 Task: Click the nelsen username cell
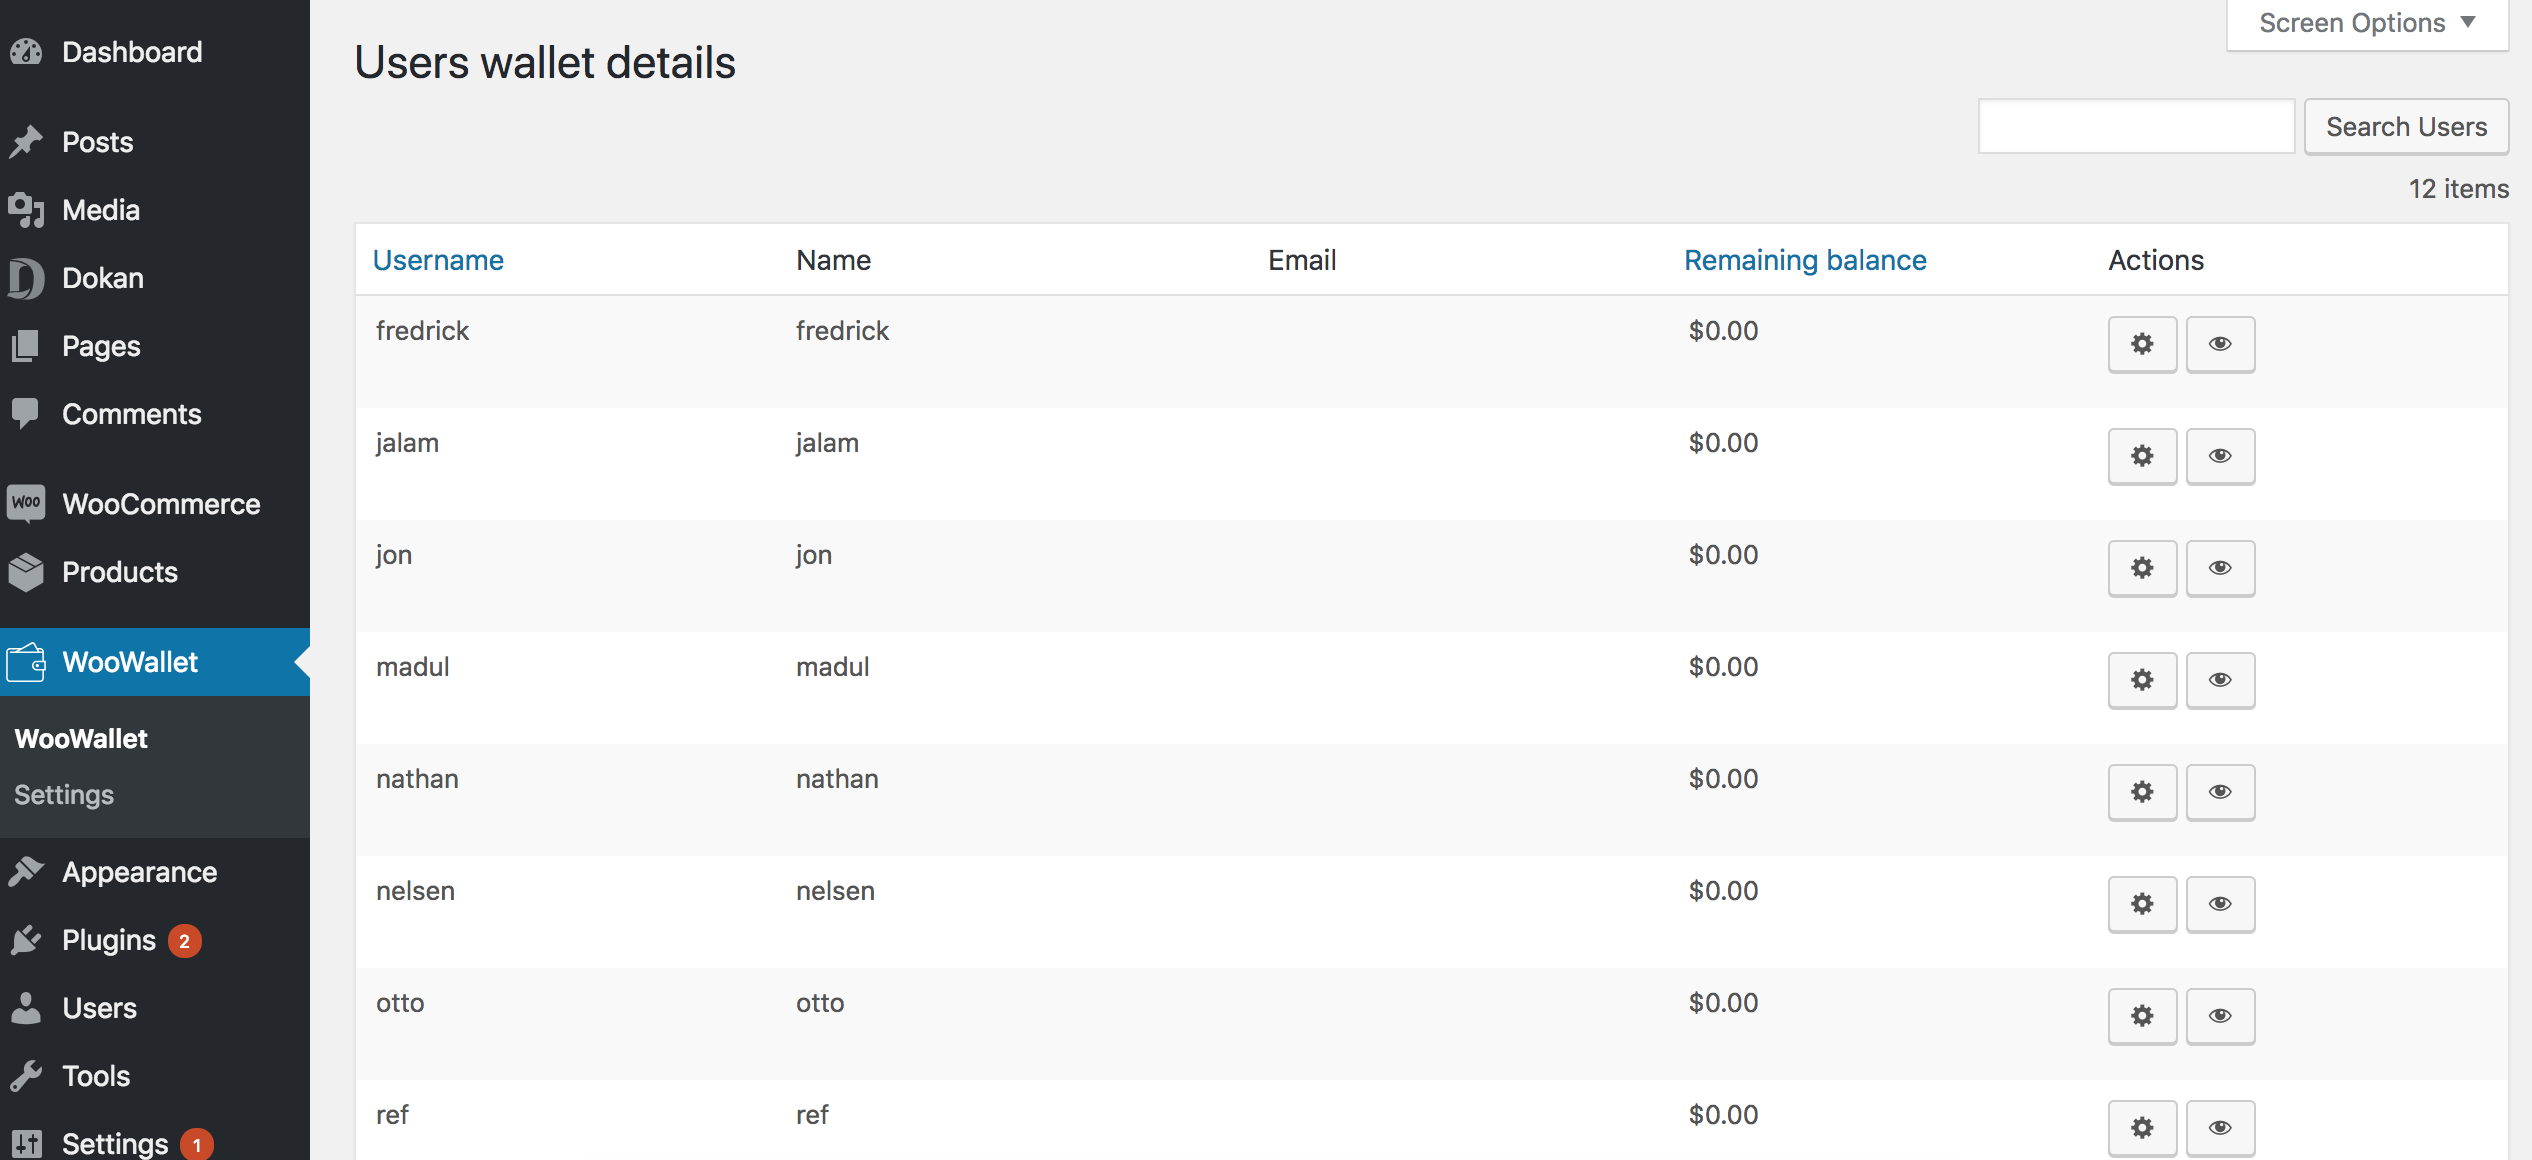(x=415, y=891)
